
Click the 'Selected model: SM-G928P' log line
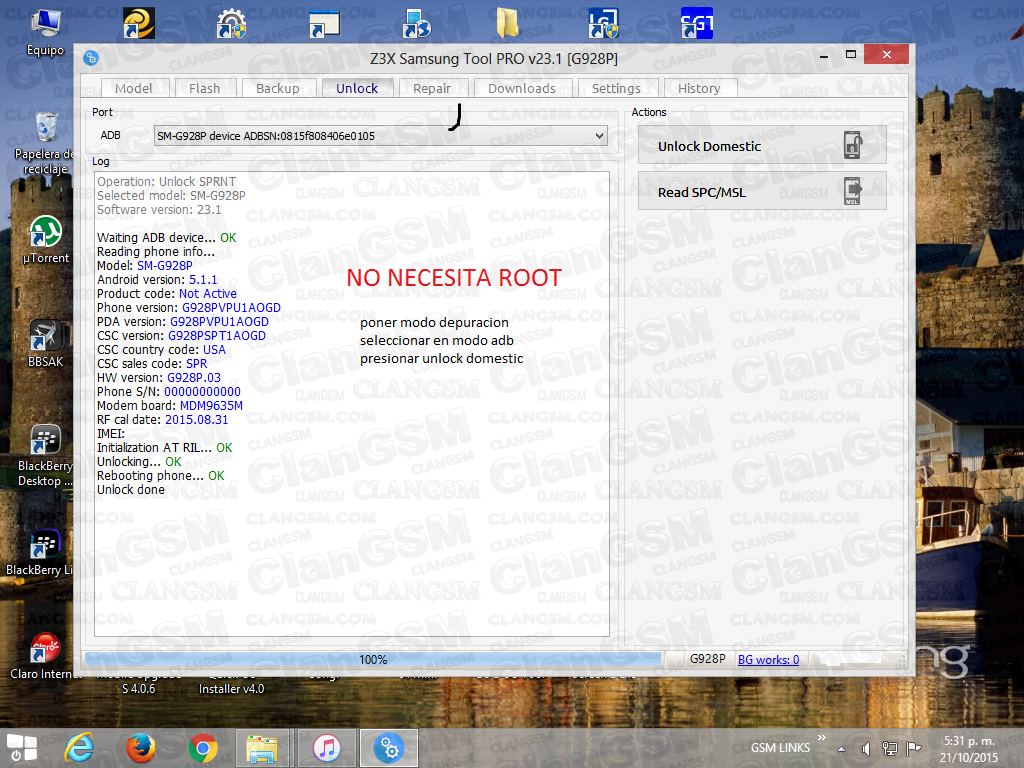tap(171, 195)
